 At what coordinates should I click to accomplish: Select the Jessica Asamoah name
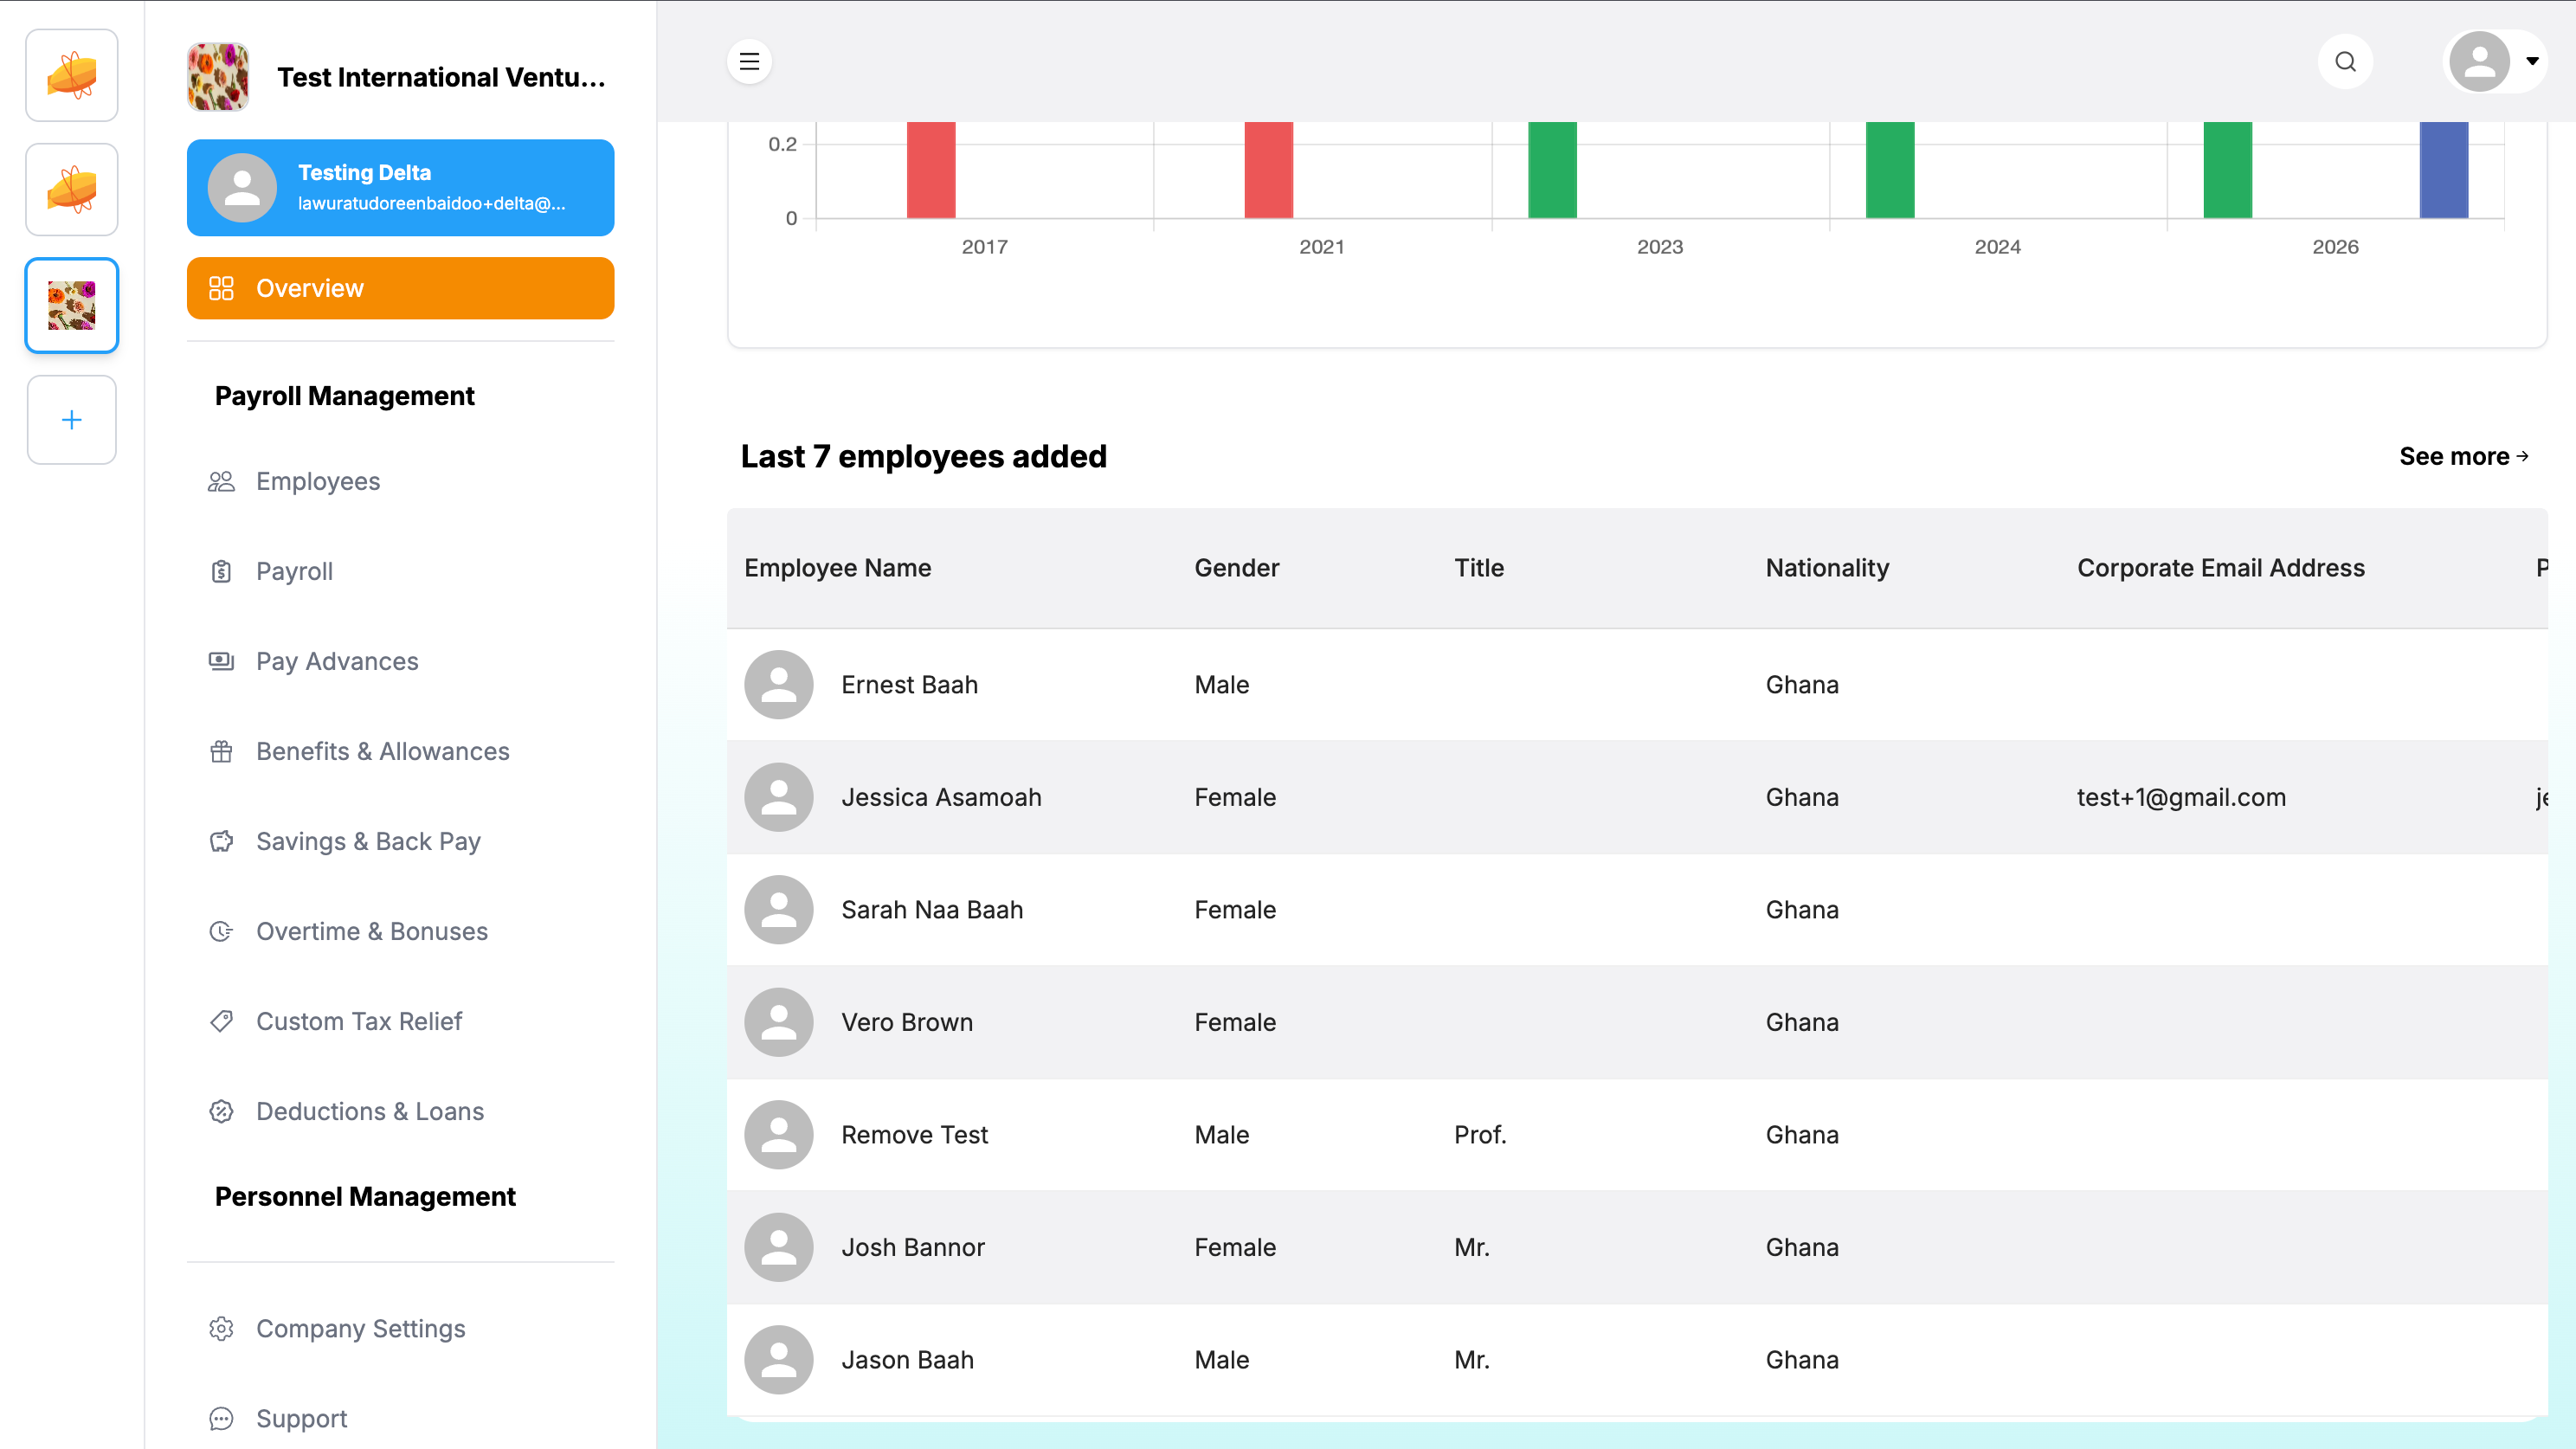coord(941,797)
